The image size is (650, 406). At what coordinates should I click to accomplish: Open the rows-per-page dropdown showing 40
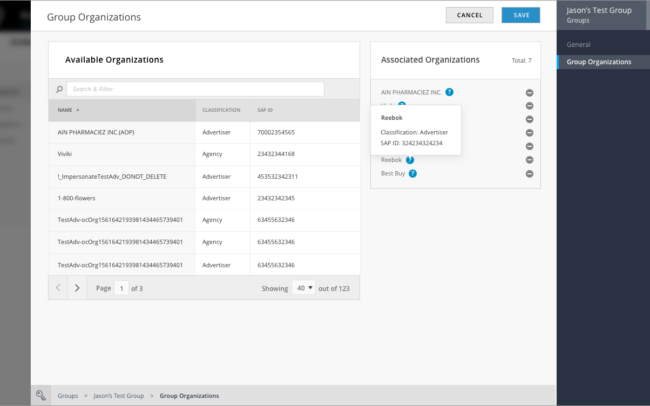point(303,288)
